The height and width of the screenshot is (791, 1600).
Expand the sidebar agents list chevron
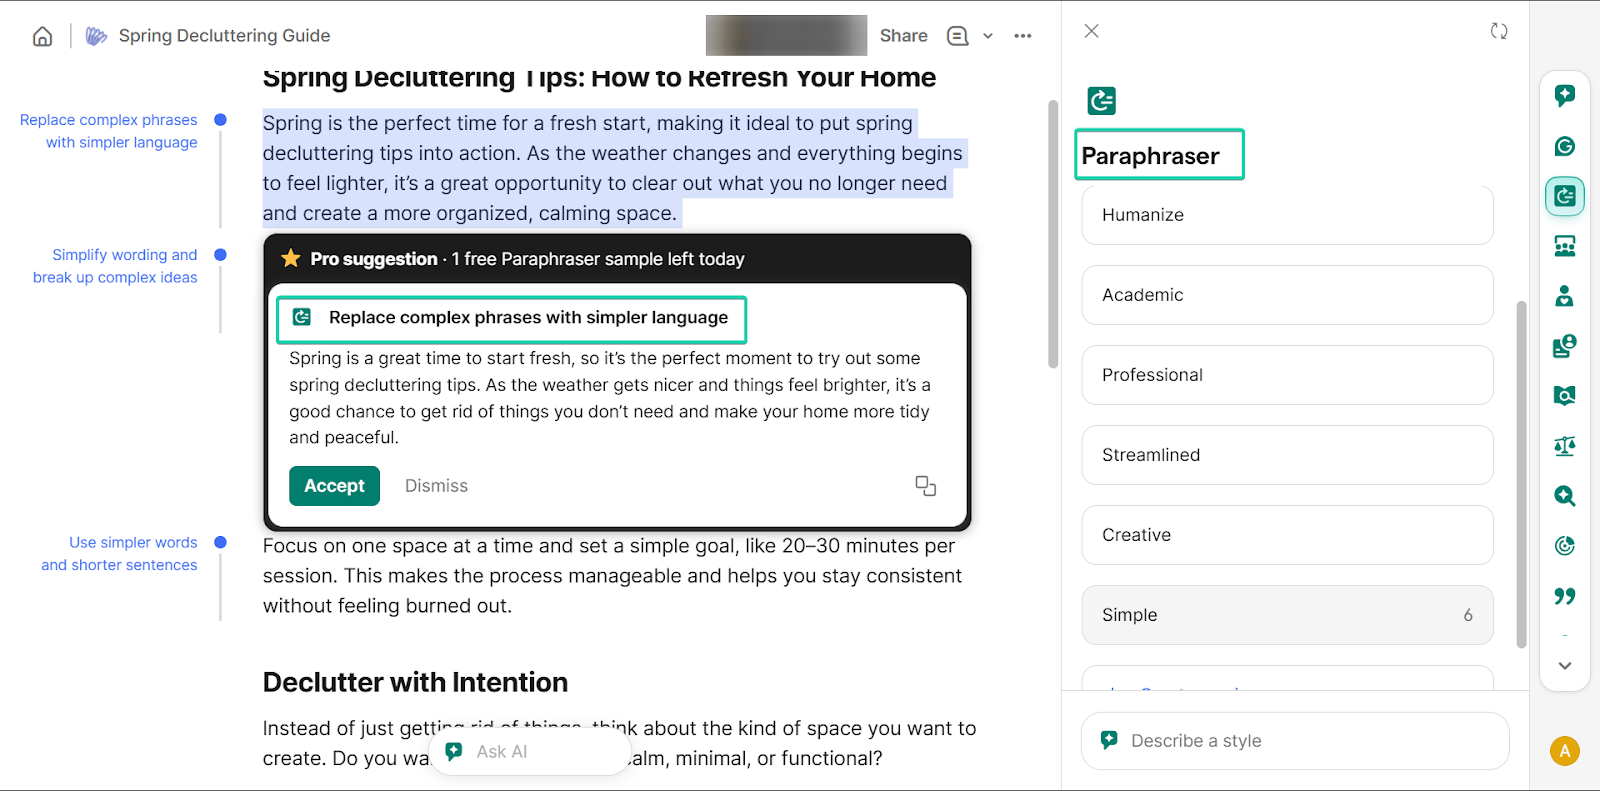(x=1565, y=666)
